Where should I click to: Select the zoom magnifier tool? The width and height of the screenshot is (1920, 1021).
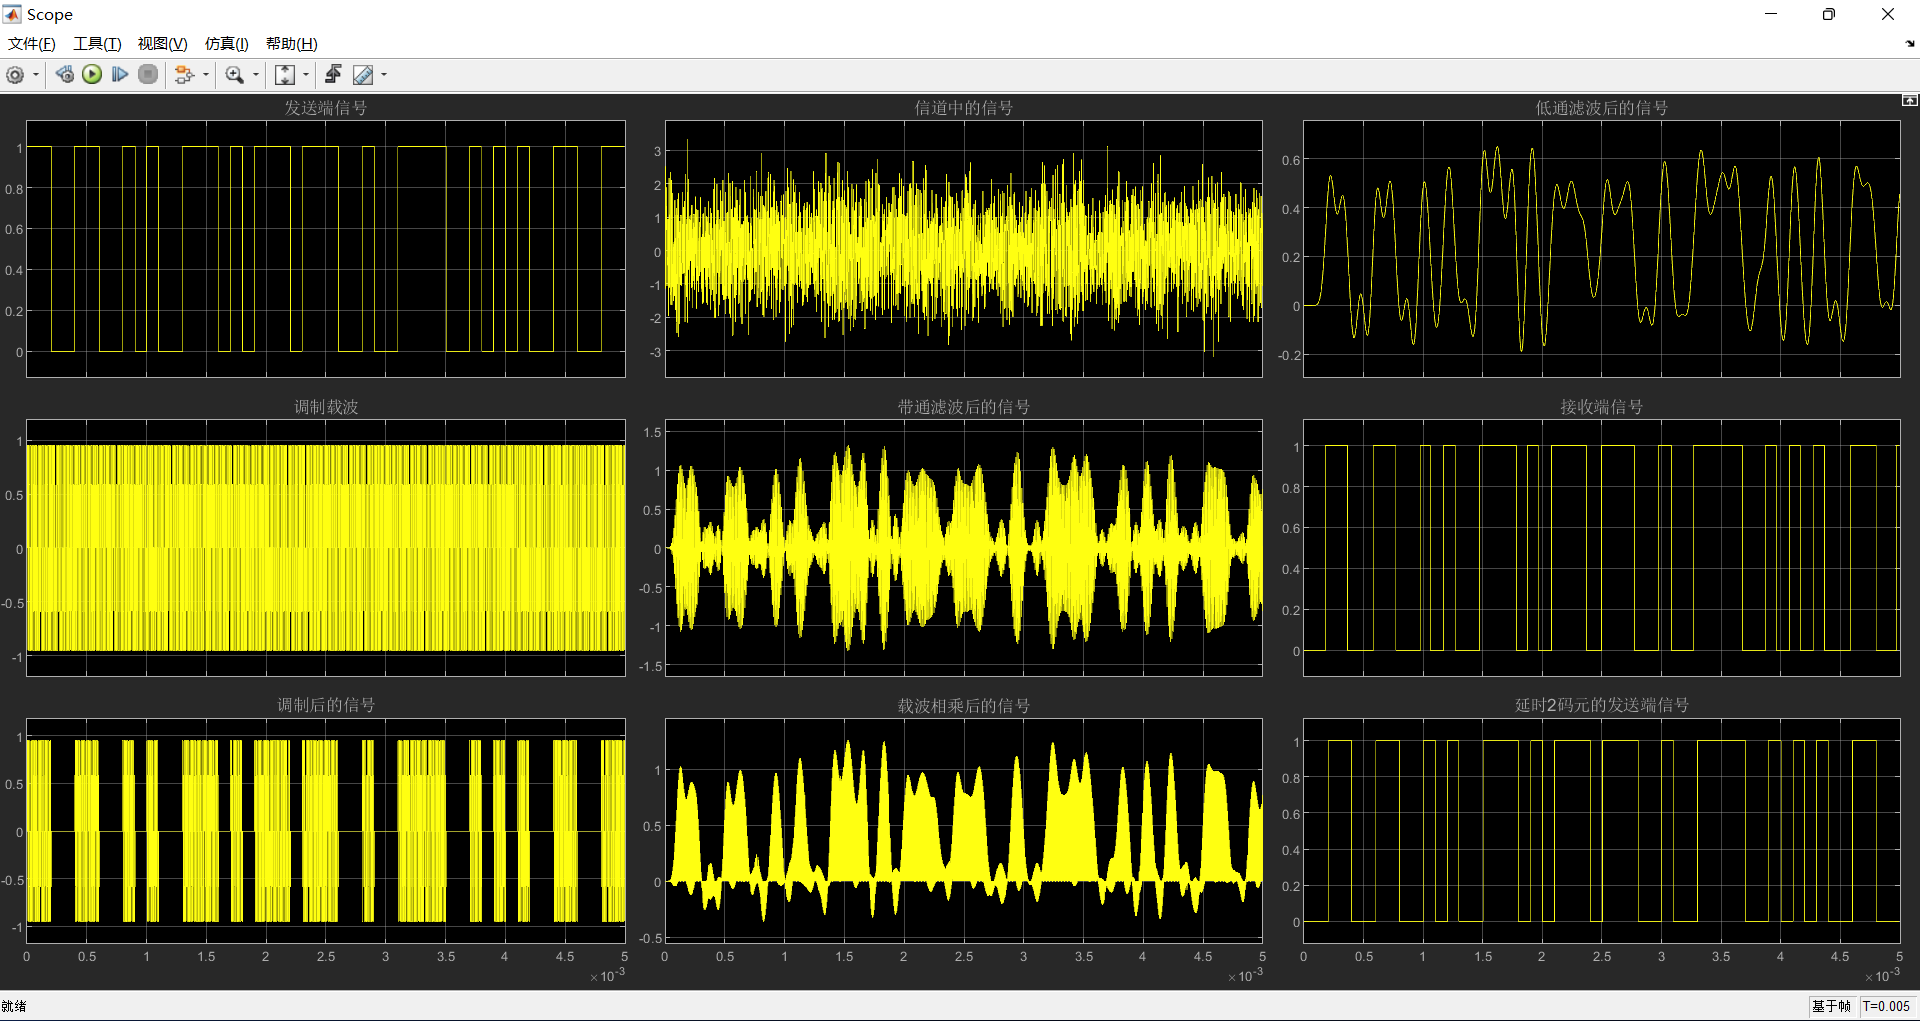235,75
